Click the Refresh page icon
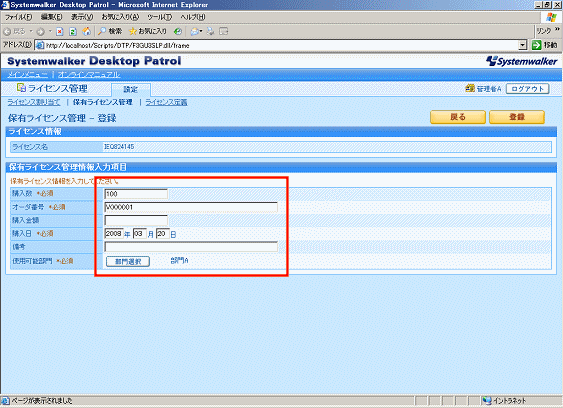The width and height of the screenshot is (563, 408). [73, 32]
